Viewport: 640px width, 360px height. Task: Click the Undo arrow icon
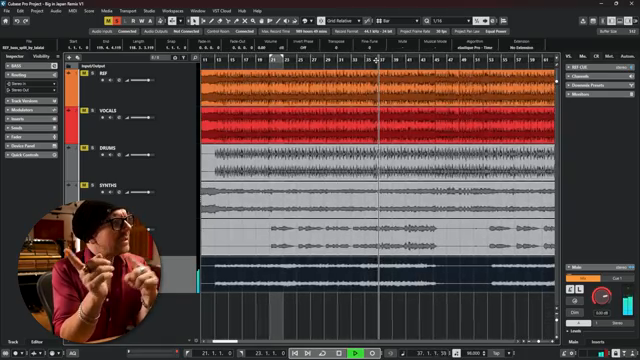17,21
